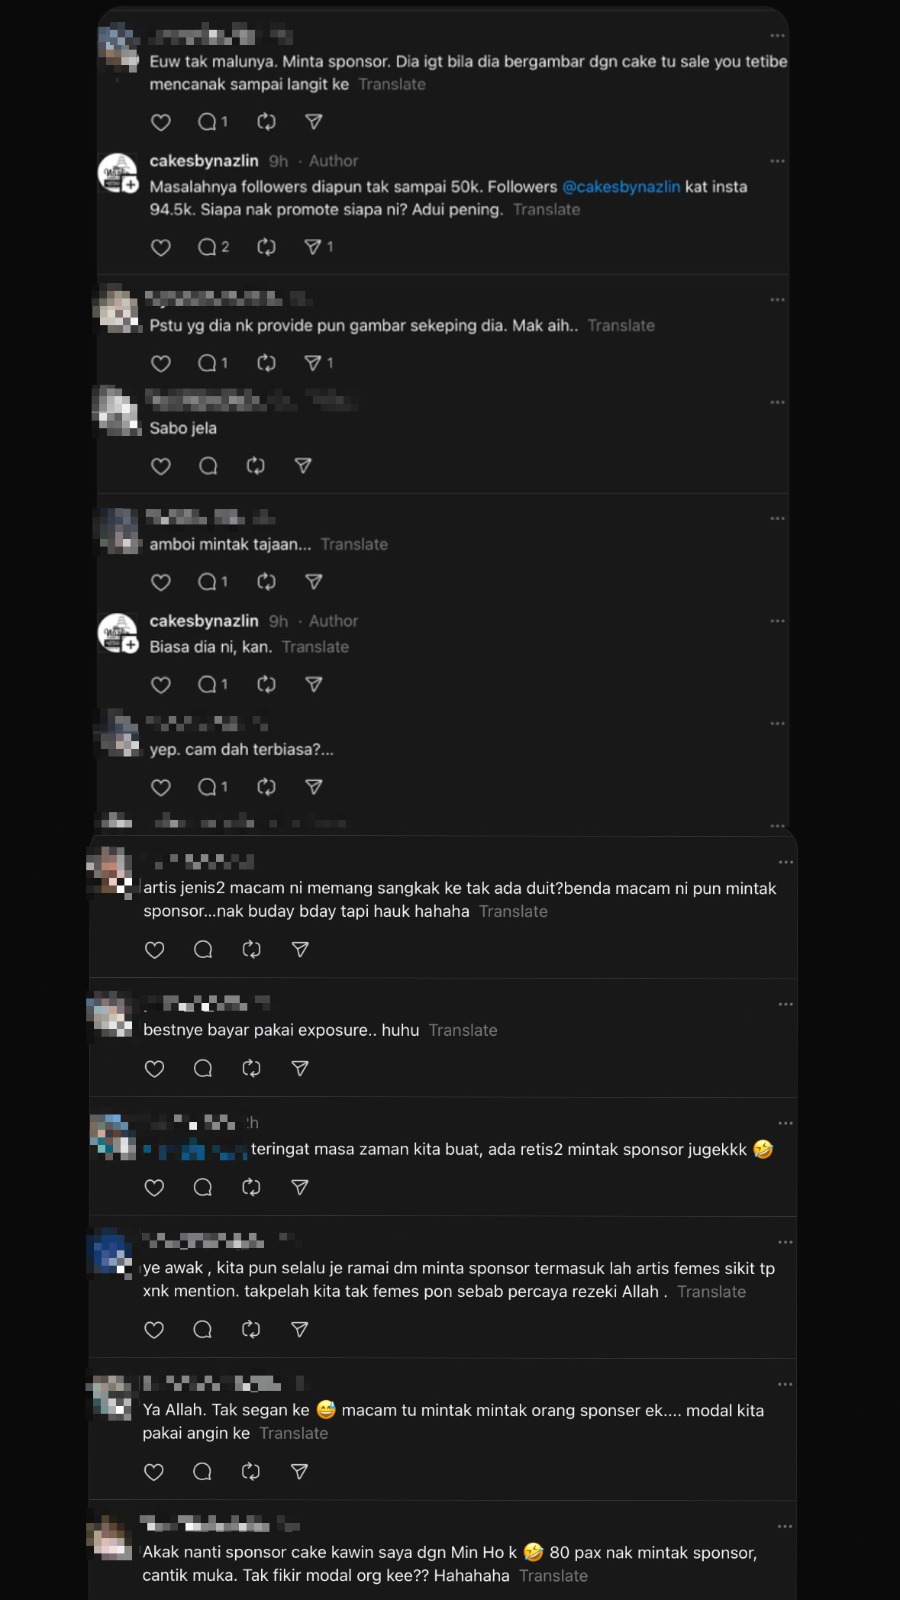Repost the 'Sabo jela' comment
Viewport: 900px width, 1600px height.
[x=256, y=466]
